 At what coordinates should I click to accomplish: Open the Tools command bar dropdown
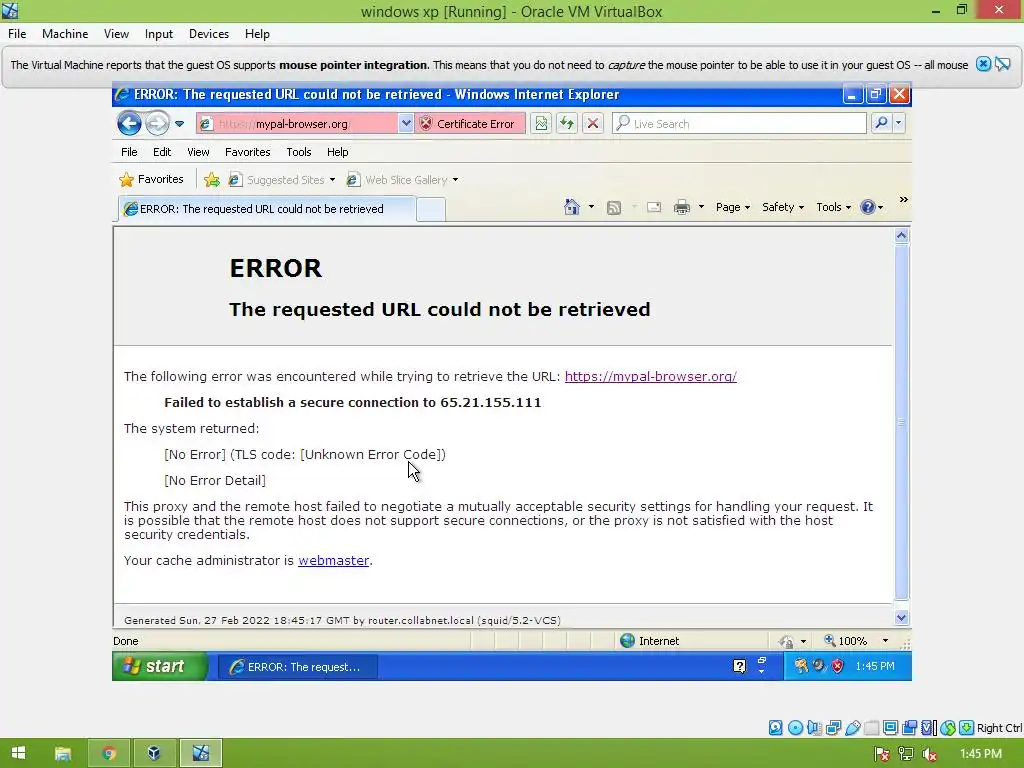[833, 207]
